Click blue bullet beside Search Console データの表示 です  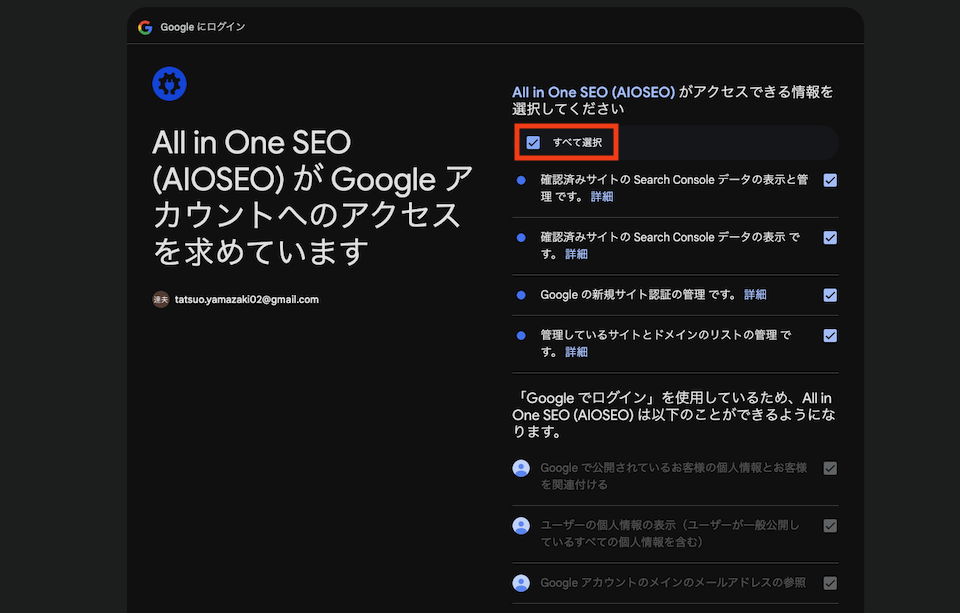[521, 238]
